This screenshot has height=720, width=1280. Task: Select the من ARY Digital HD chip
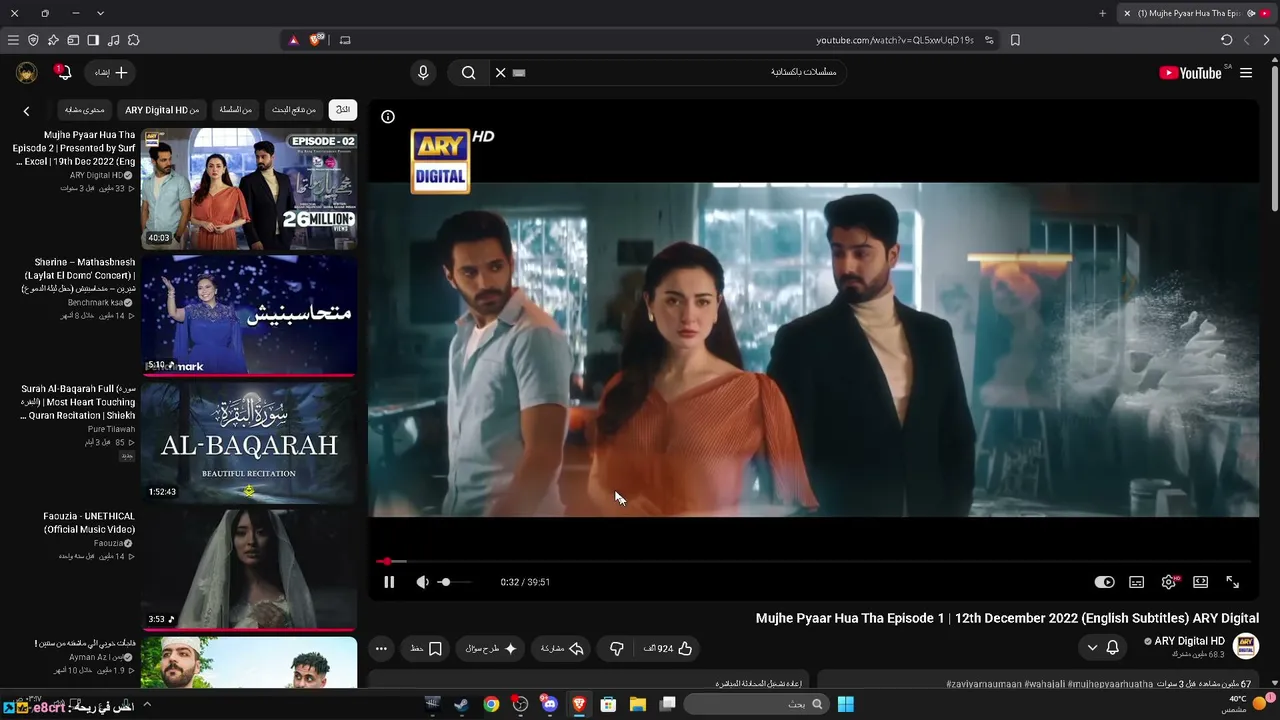click(x=162, y=109)
